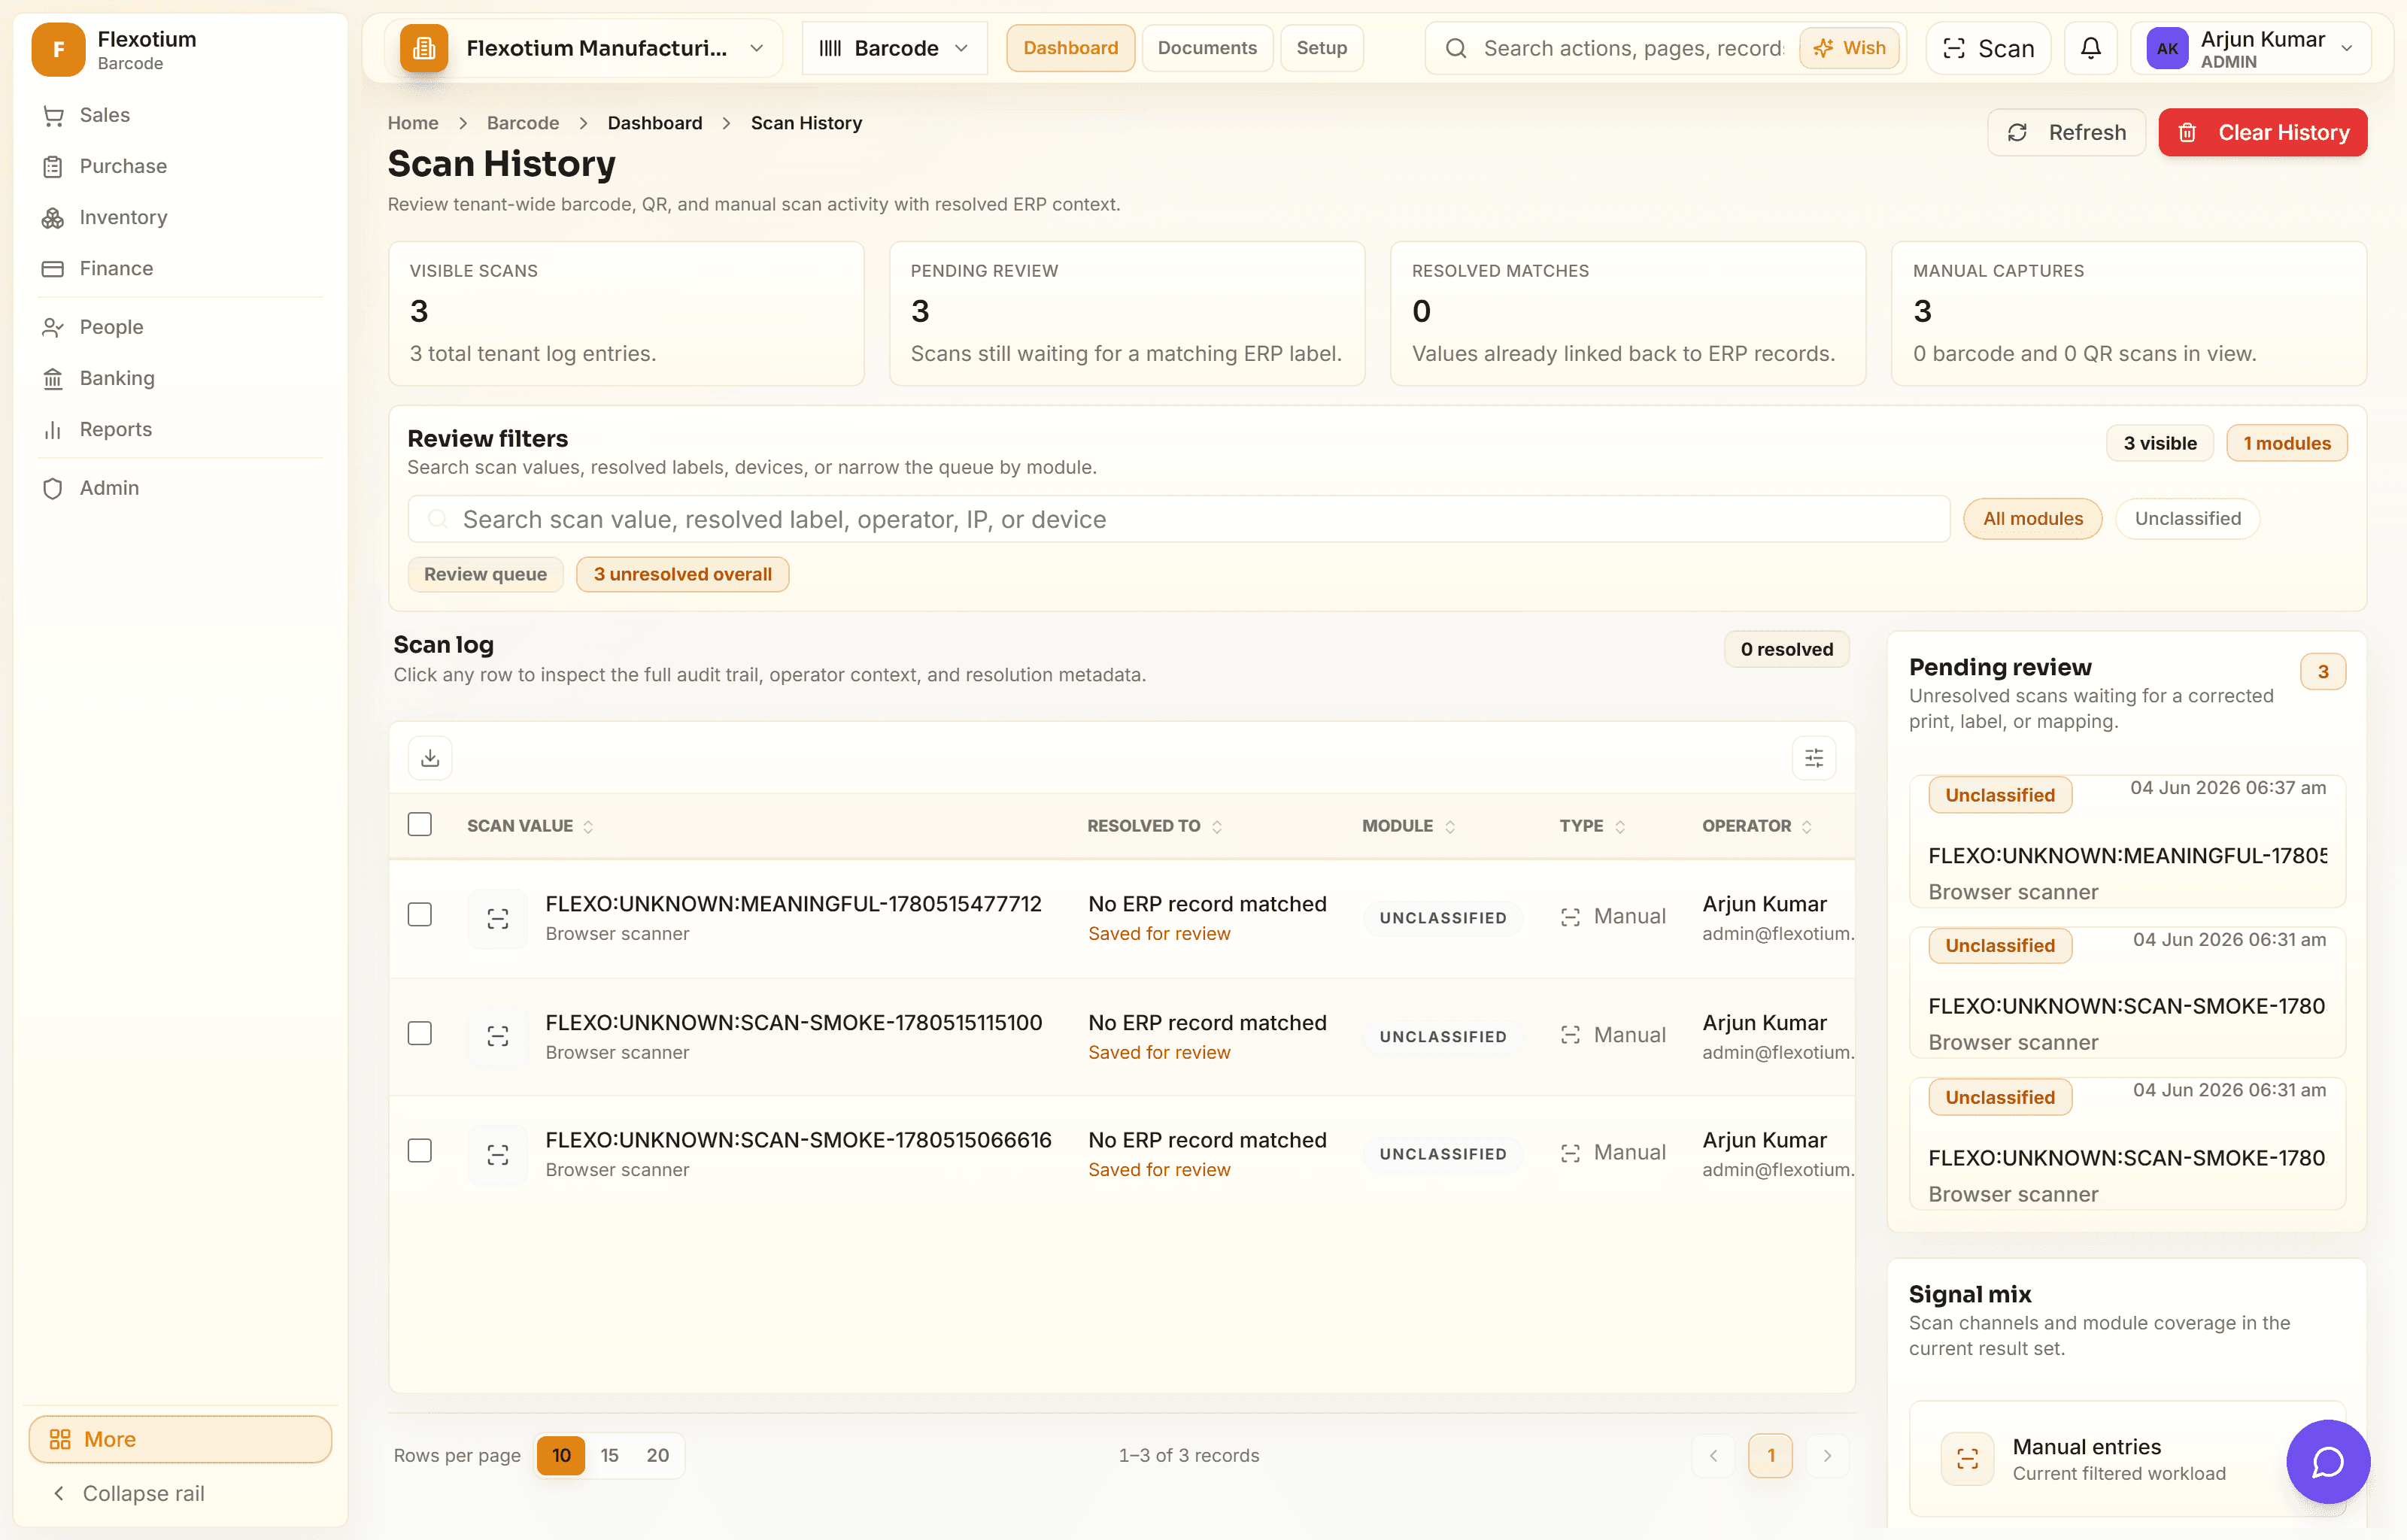Switch to Dashboard tab
Screen dimensions: 2407x1540
coord(1070,48)
